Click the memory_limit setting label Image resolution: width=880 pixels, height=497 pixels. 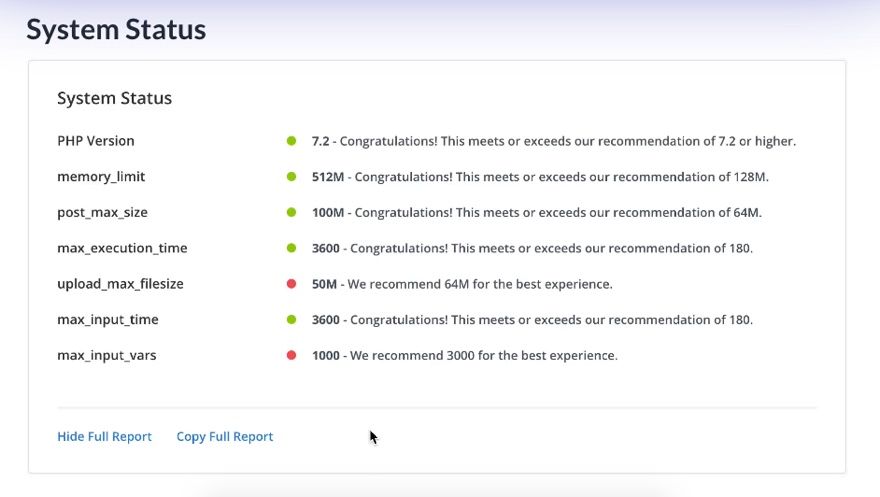coord(101,177)
